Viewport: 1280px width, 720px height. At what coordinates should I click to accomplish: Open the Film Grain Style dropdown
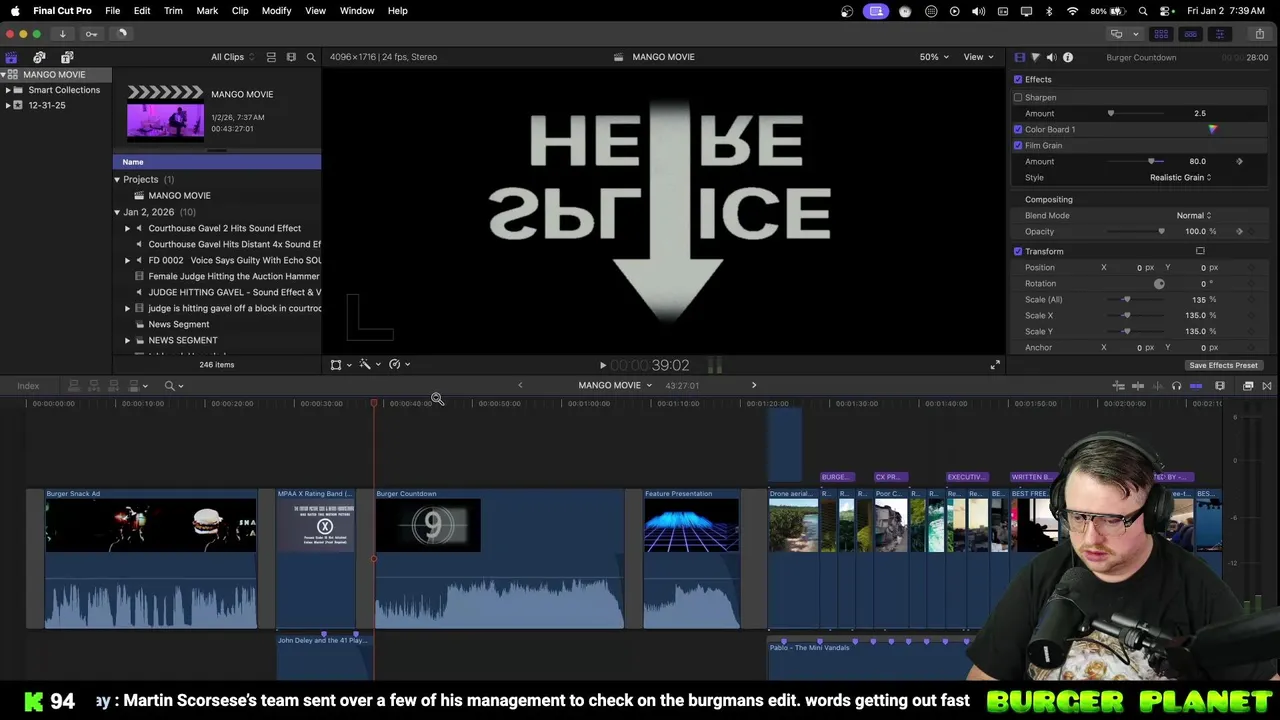coord(1180,177)
